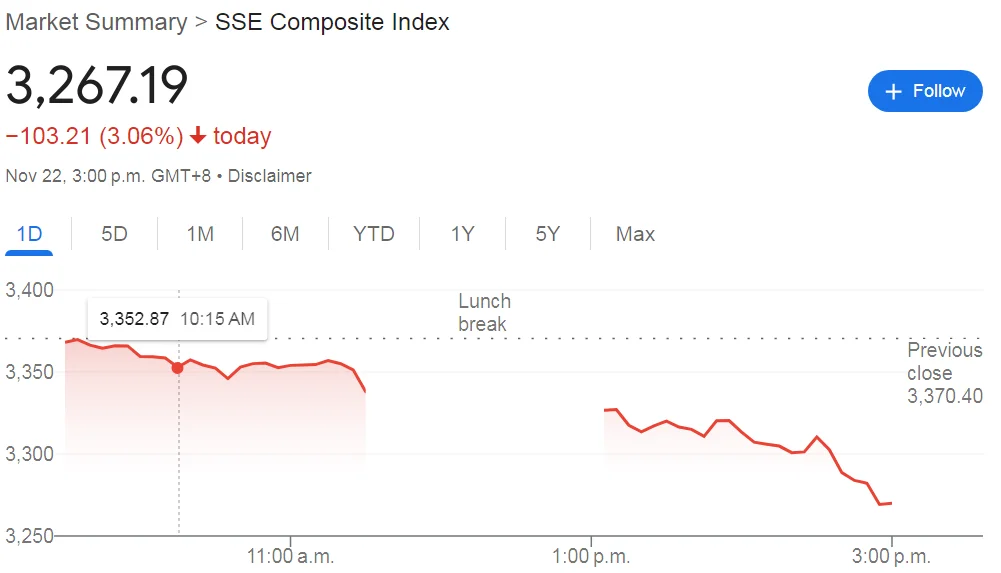Click the red down arrow icon
Screen dimensions: 1001x573
198,135
